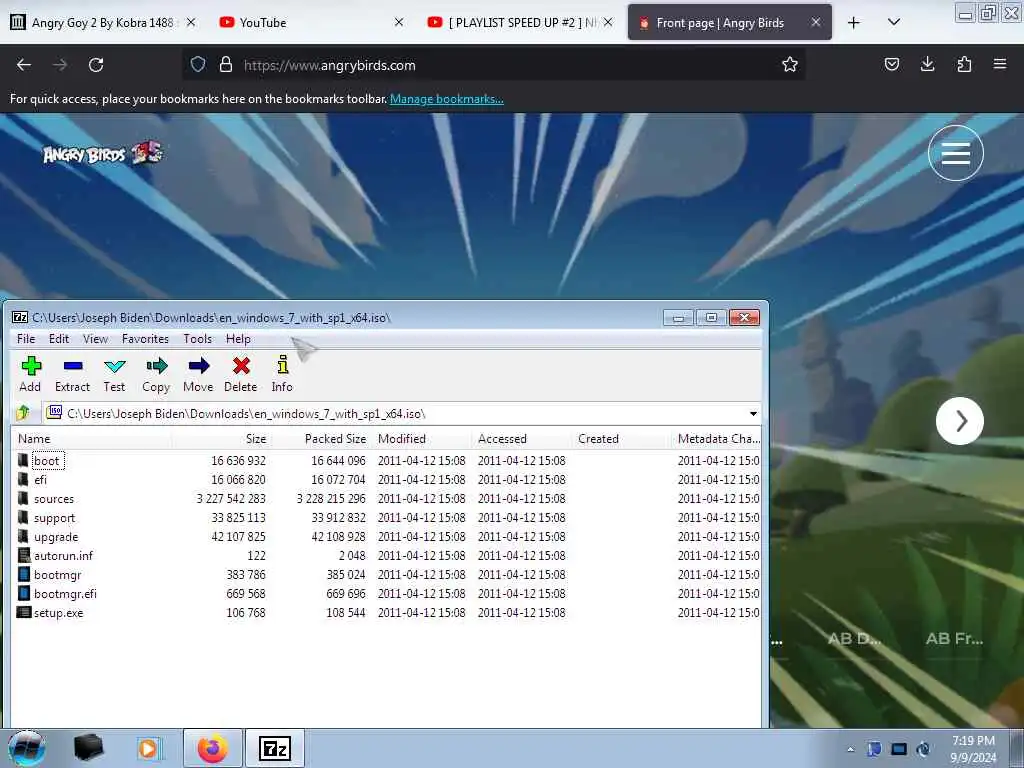Open the File menu in 7-Zip
The image size is (1024, 768).
coord(26,339)
